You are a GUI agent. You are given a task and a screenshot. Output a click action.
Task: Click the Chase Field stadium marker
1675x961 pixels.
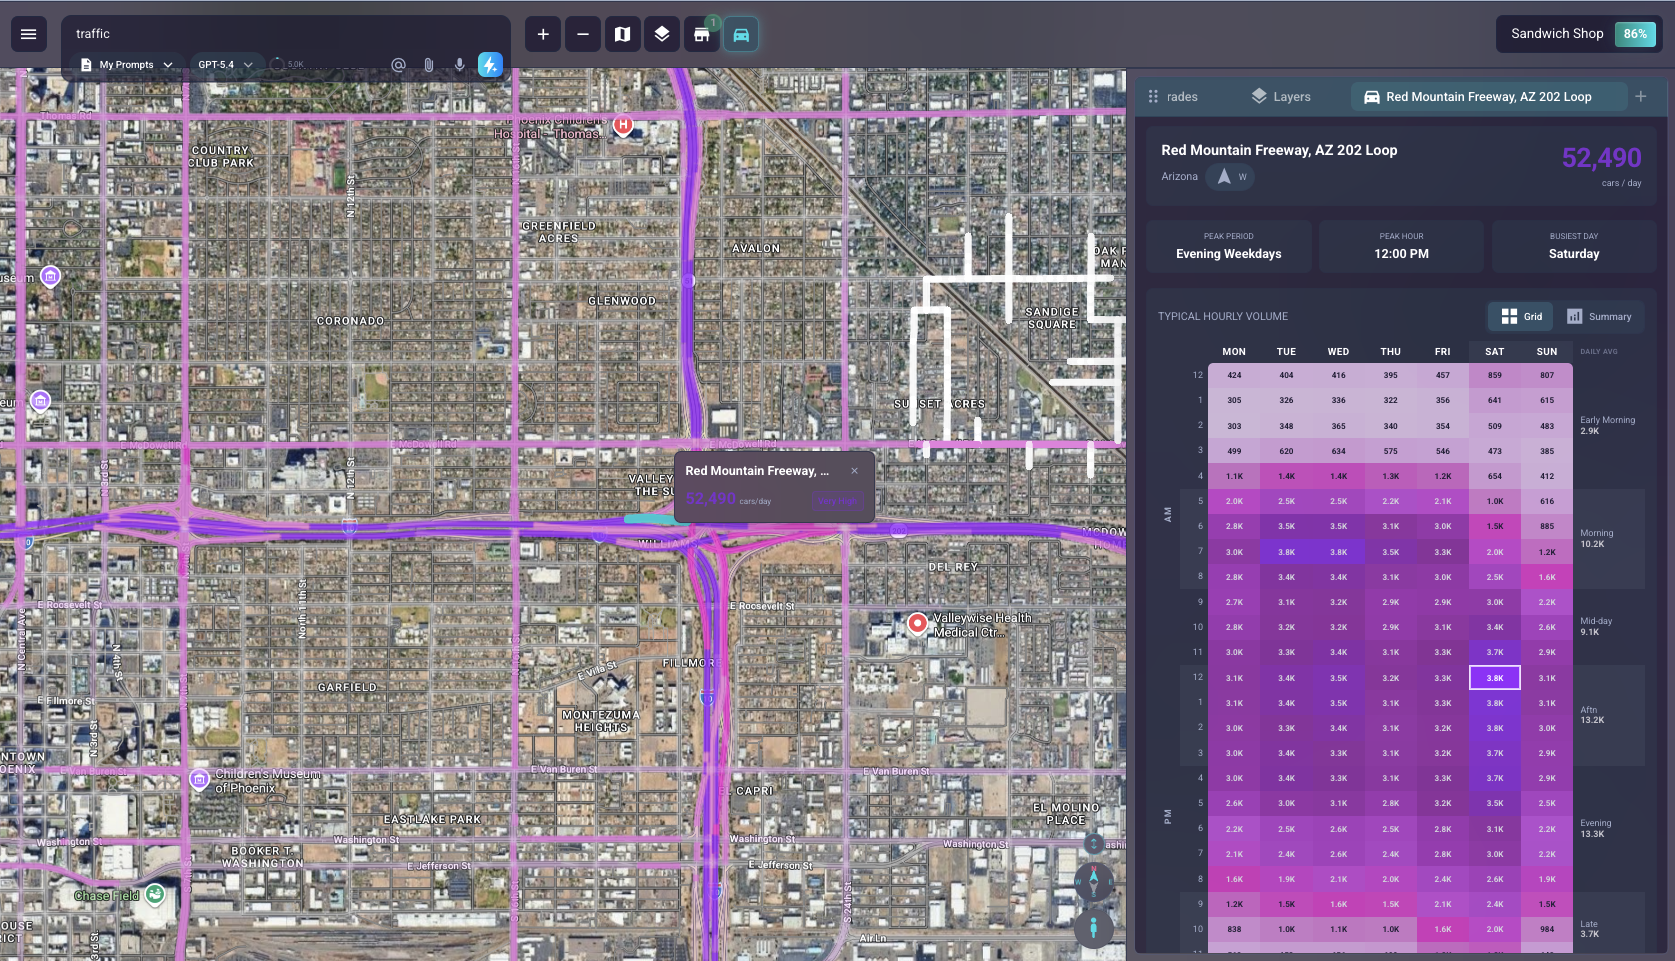pos(154,894)
